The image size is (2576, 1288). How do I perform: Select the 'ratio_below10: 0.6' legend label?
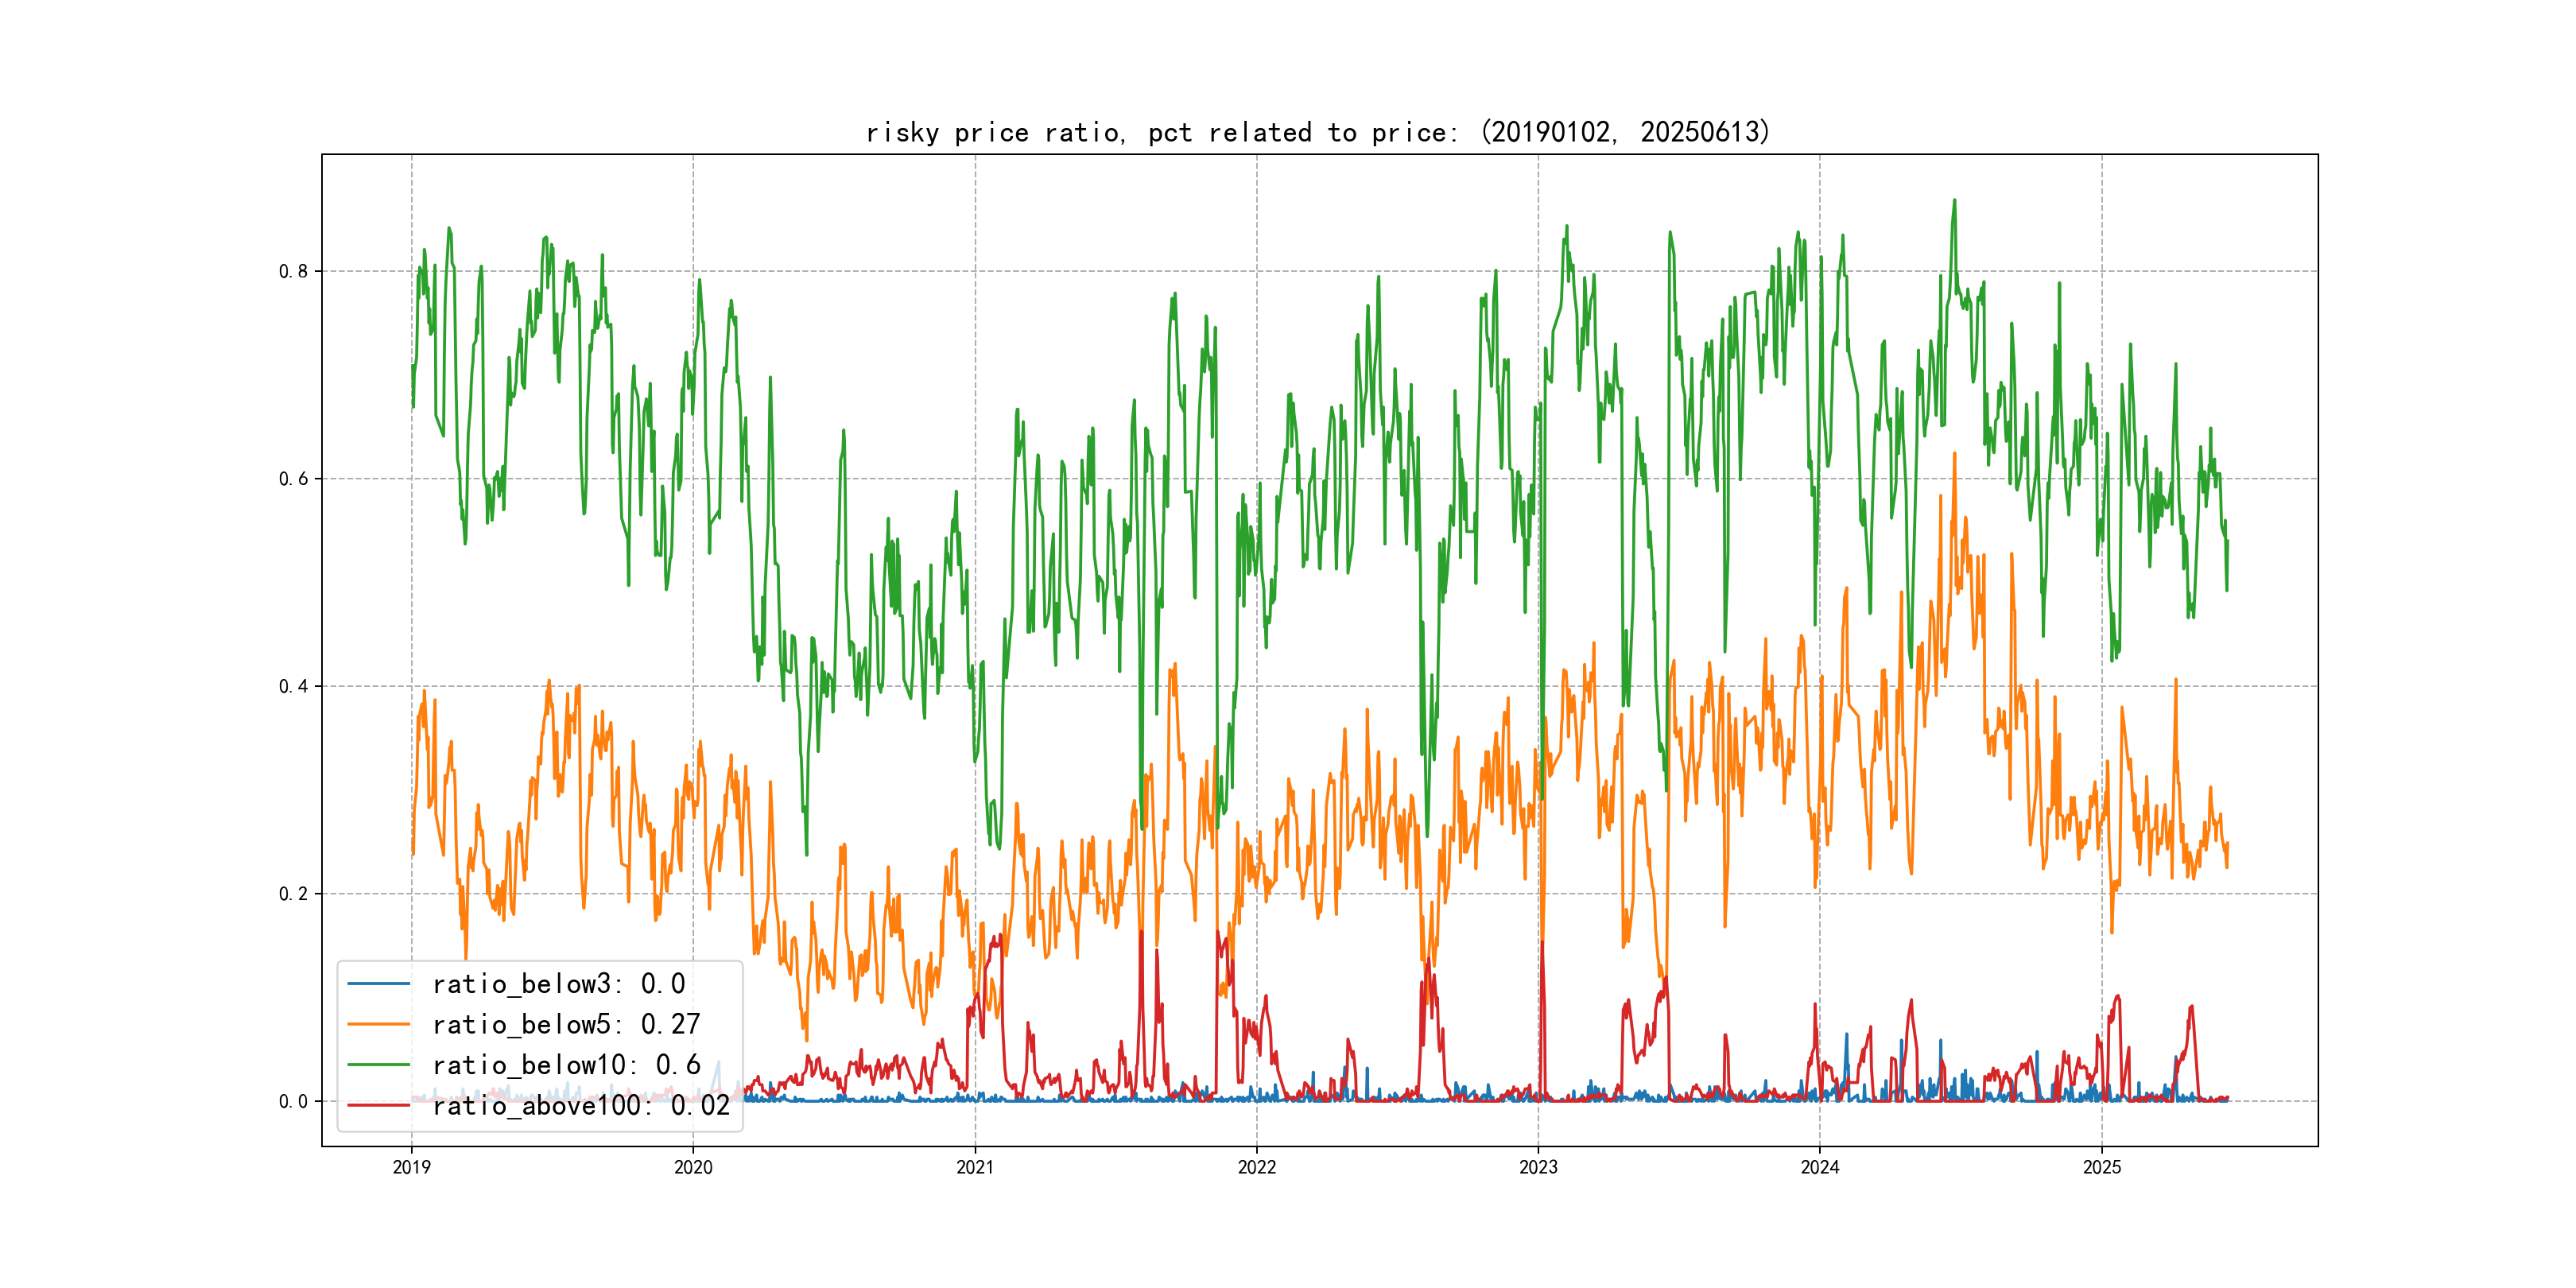coord(566,1065)
